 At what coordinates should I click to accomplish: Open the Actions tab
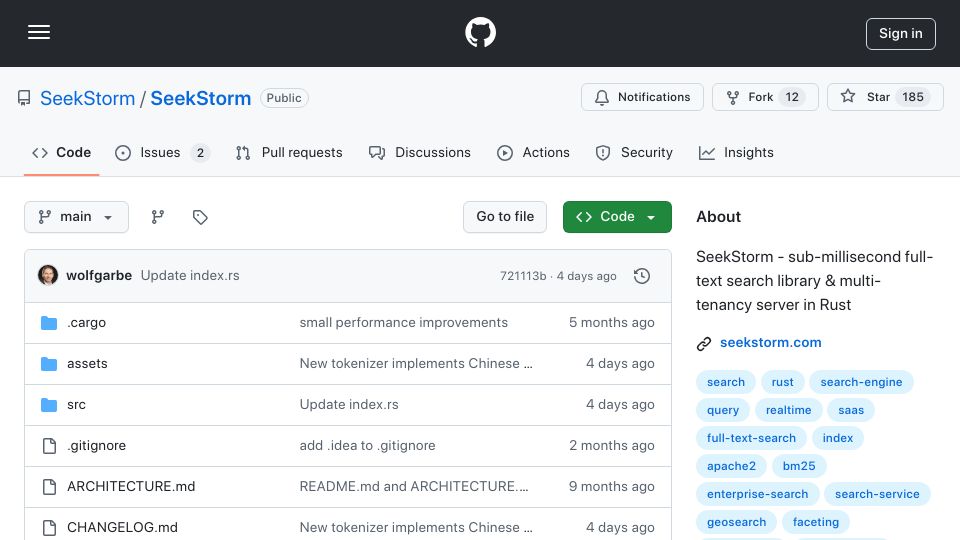pos(533,152)
